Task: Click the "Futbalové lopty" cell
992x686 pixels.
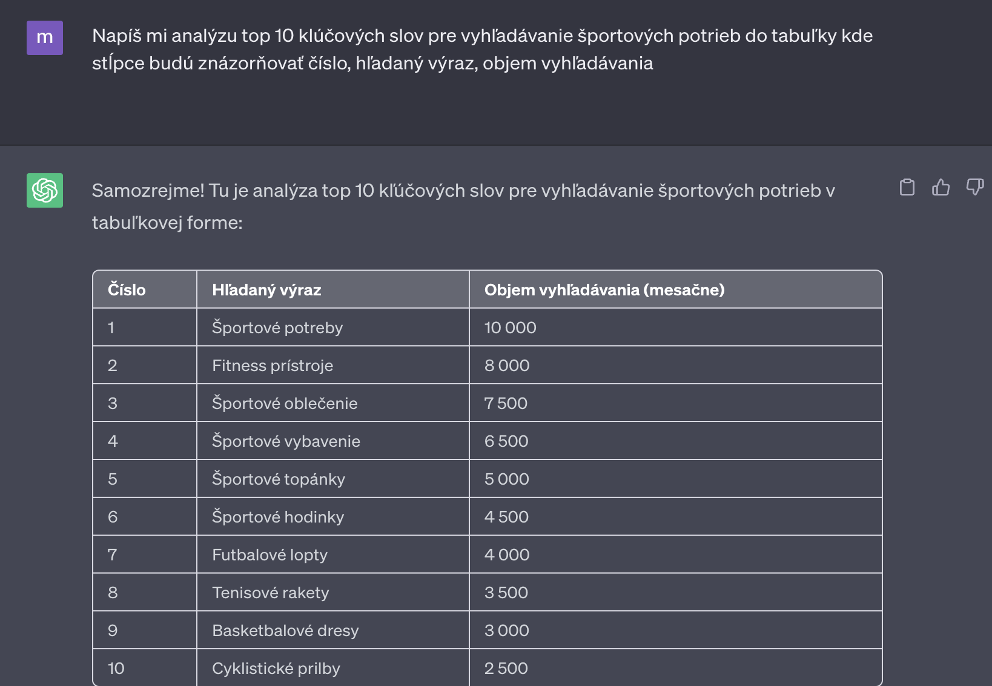Action: point(270,556)
